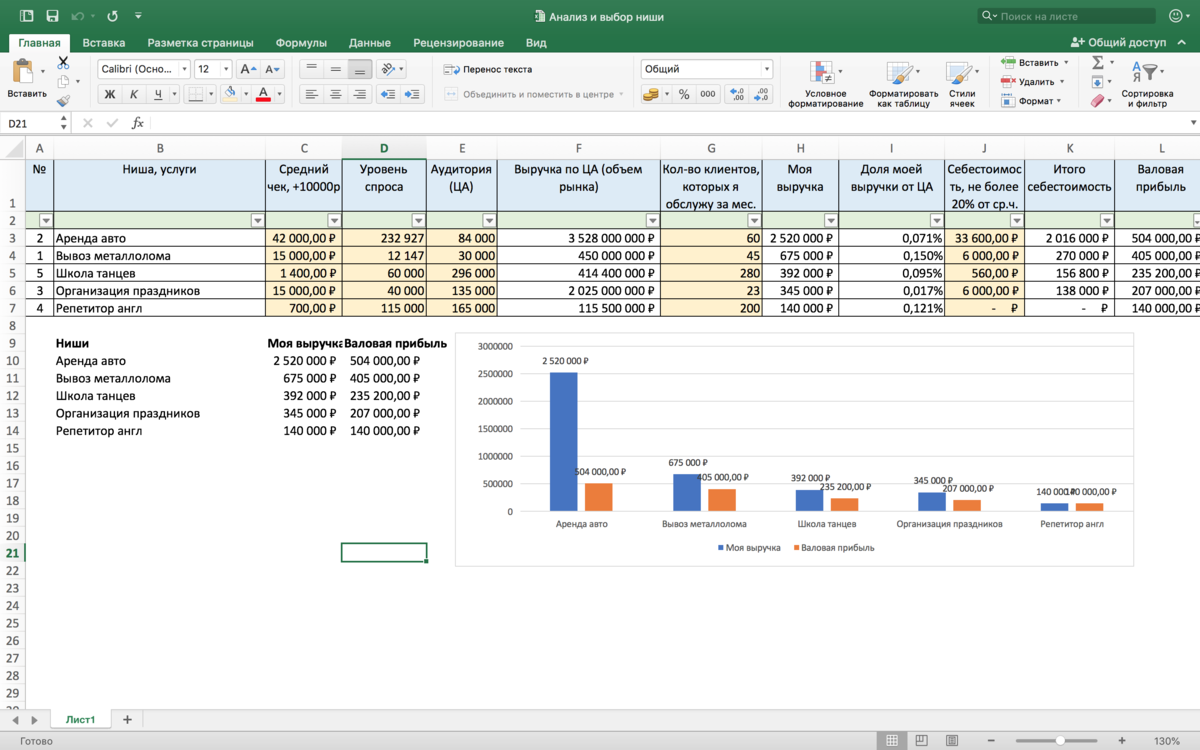Click Удалить cells button
The image size is (1200, 750).
[x=1034, y=82]
